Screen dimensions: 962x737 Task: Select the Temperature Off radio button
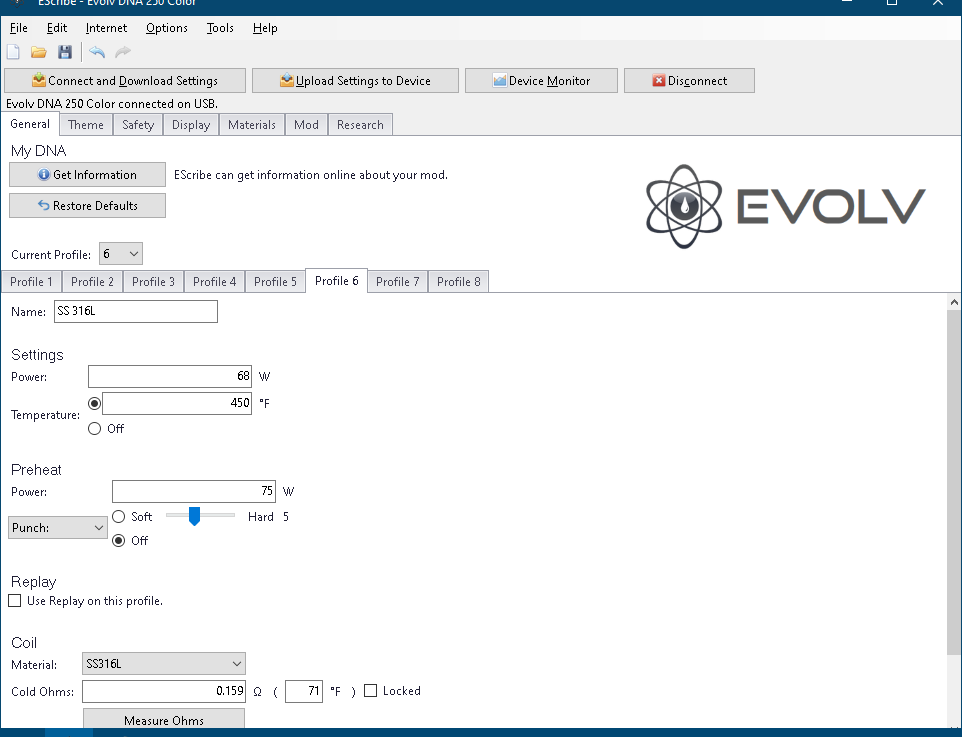(95, 428)
